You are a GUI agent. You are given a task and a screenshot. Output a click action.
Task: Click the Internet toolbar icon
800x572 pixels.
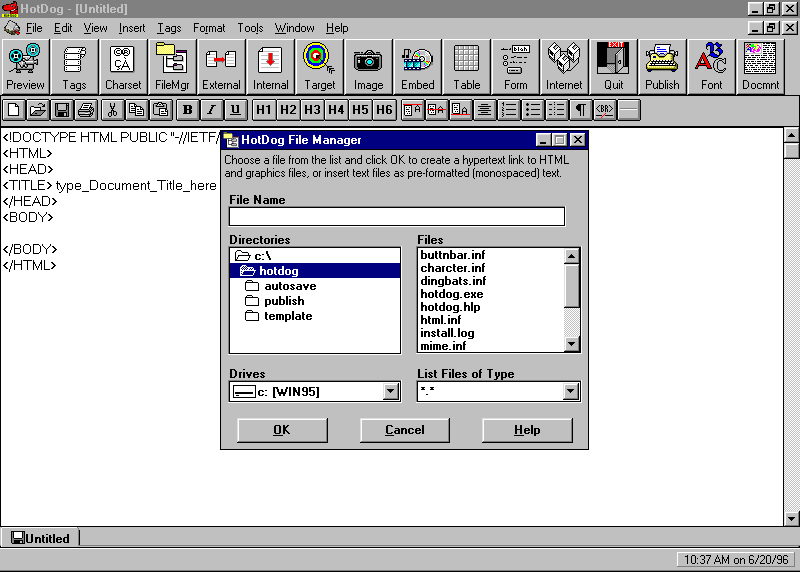[564, 67]
